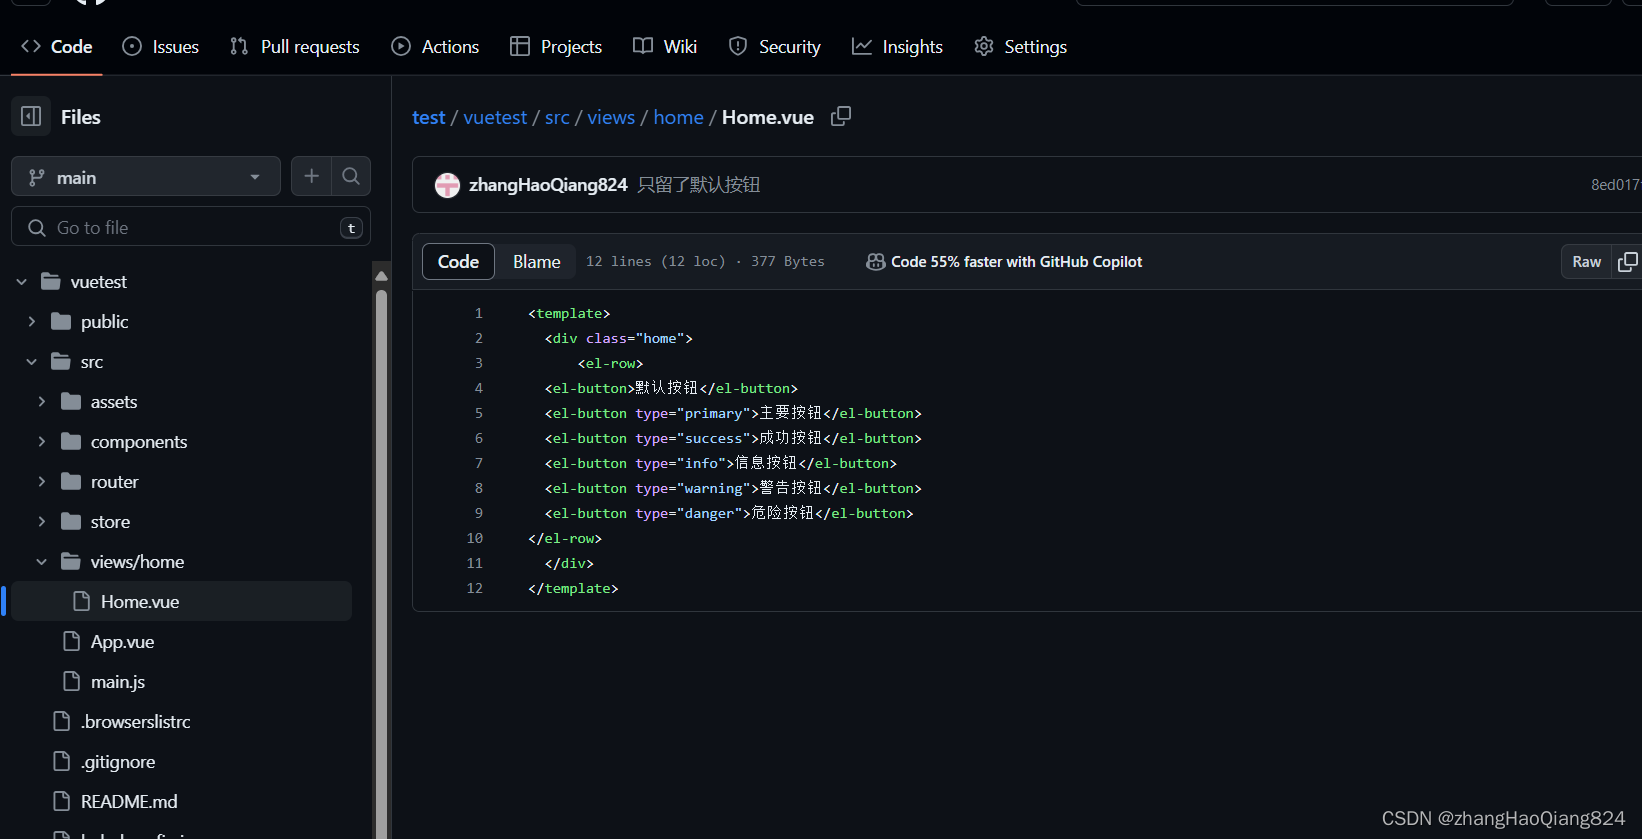Click the components folder icon
Viewport: 1642px width, 839px height.
pos(71,441)
